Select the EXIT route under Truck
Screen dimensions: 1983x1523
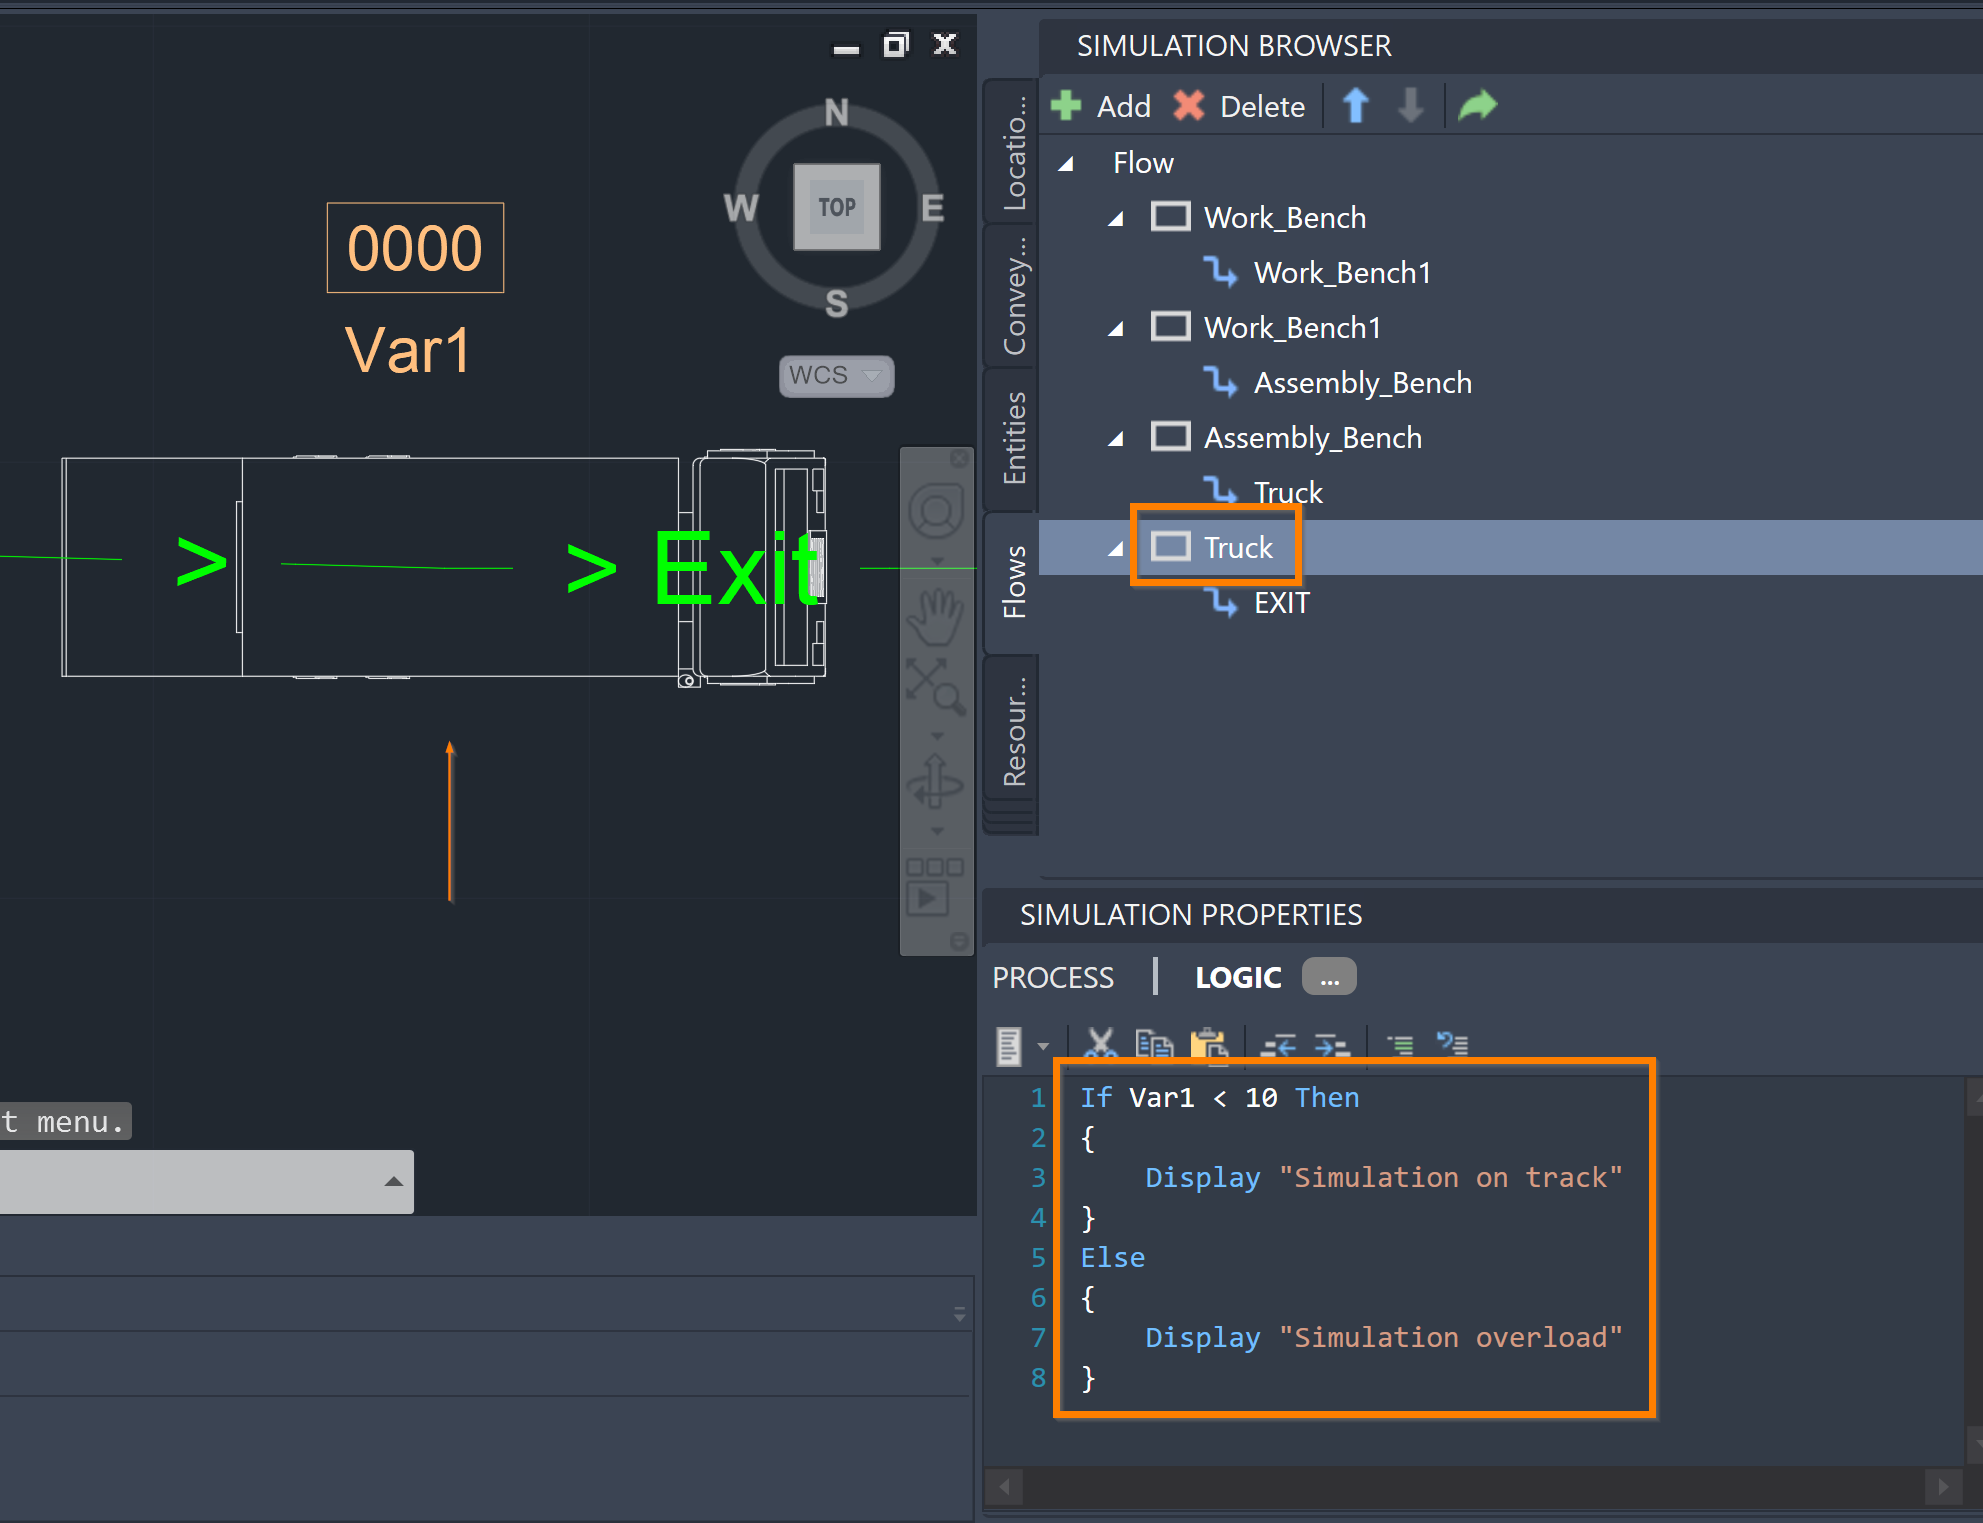(x=1281, y=602)
